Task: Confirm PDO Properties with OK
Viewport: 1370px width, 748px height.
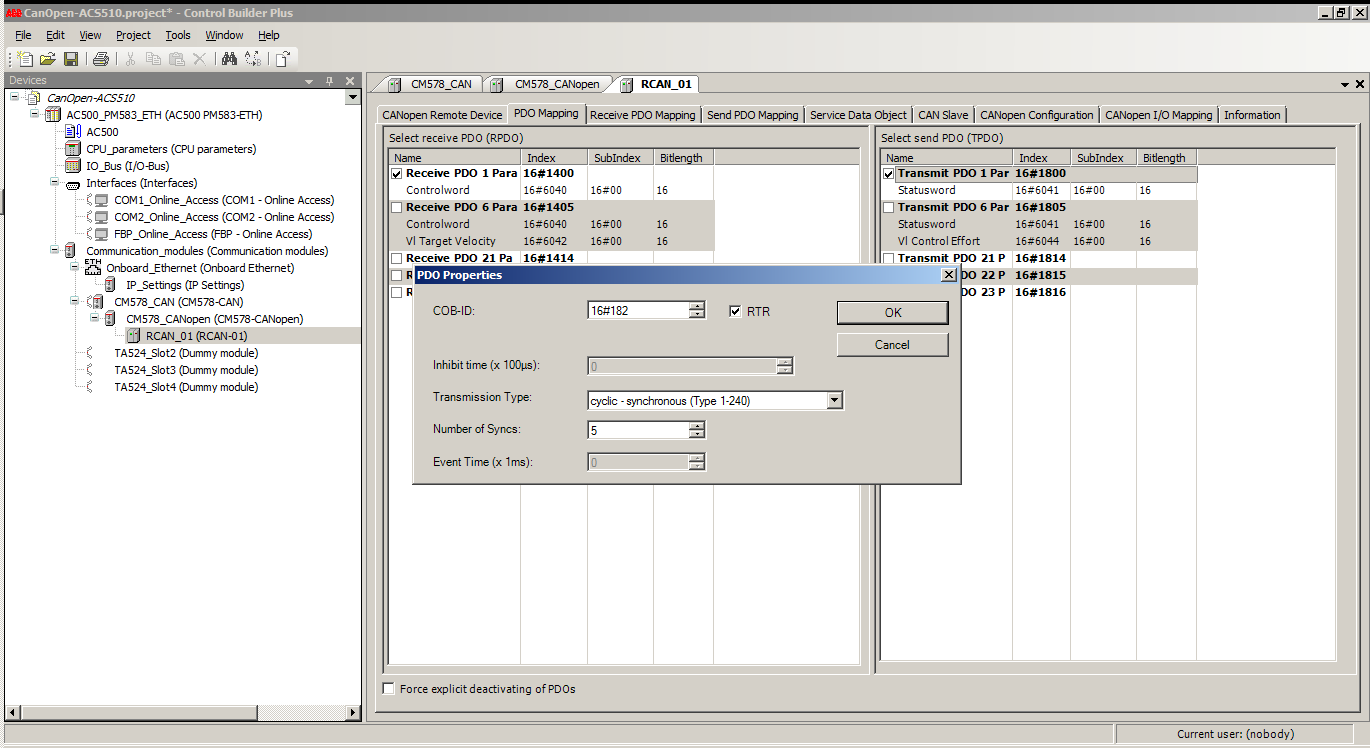Action: click(x=892, y=313)
